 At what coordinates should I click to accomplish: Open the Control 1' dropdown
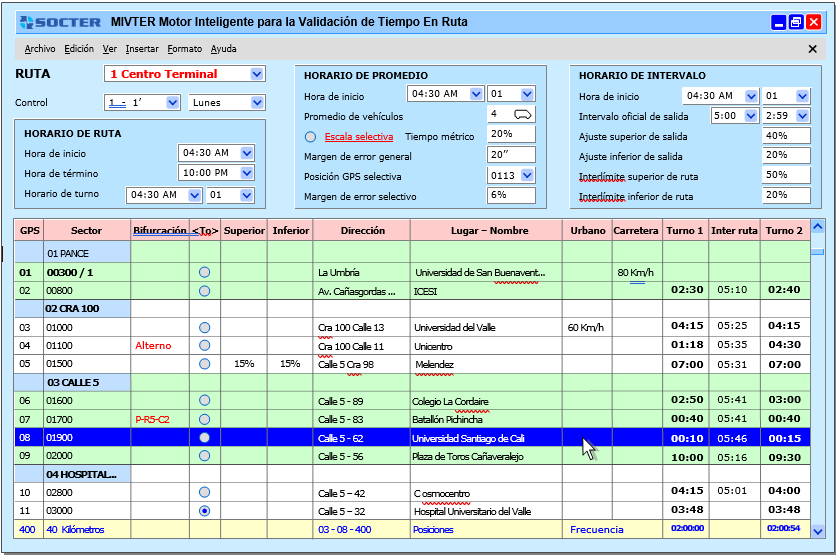click(x=172, y=102)
